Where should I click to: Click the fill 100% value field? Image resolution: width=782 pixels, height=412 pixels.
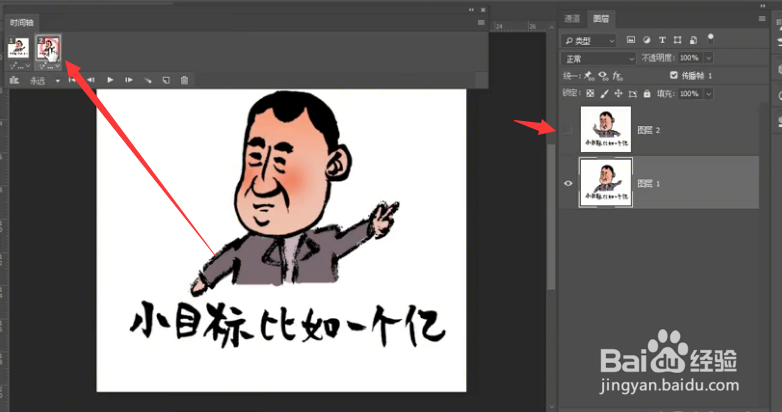[x=689, y=93]
